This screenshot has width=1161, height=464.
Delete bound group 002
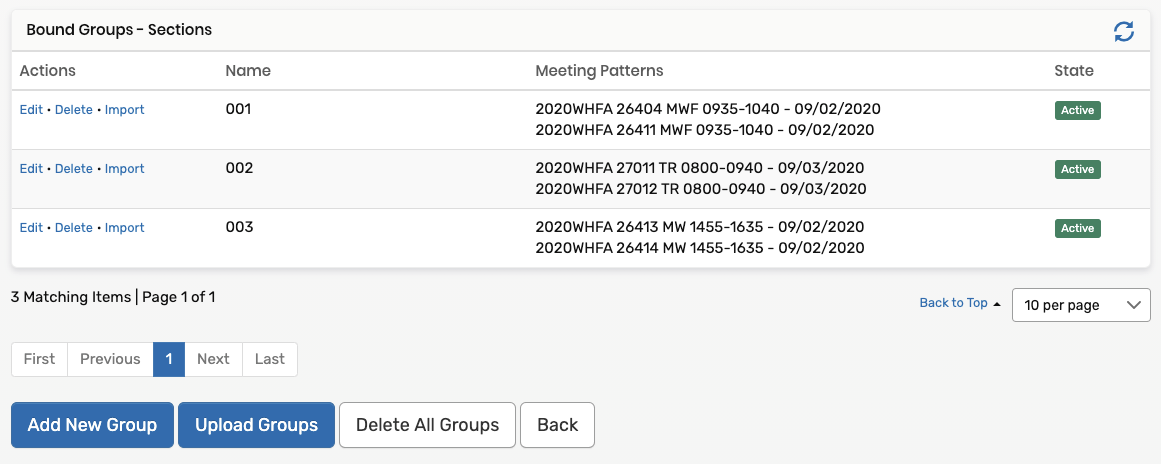pyautogui.click(x=74, y=169)
